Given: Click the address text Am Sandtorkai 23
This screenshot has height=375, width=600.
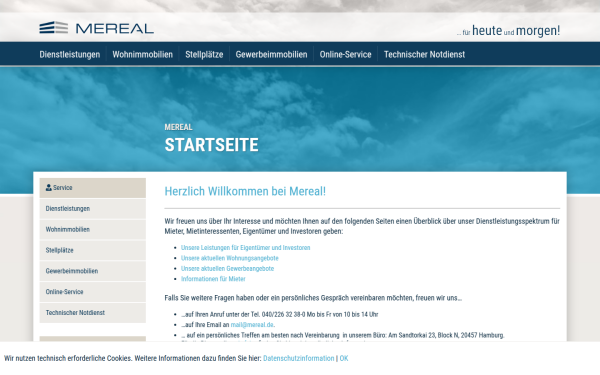Looking at the screenshot, I should (x=412, y=335).
